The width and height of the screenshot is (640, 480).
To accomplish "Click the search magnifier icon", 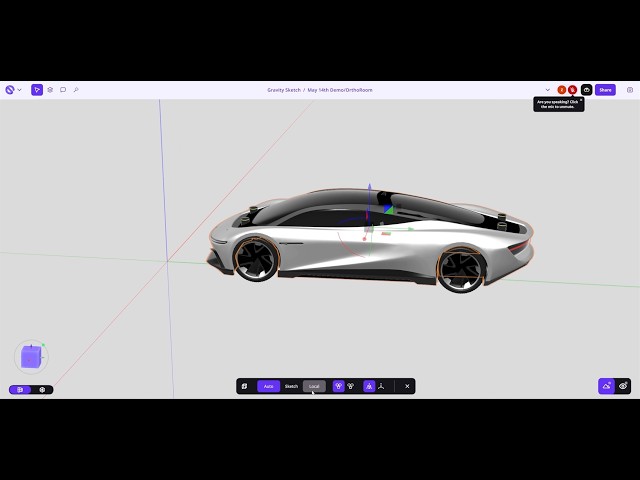I will (x=76, y=90).
